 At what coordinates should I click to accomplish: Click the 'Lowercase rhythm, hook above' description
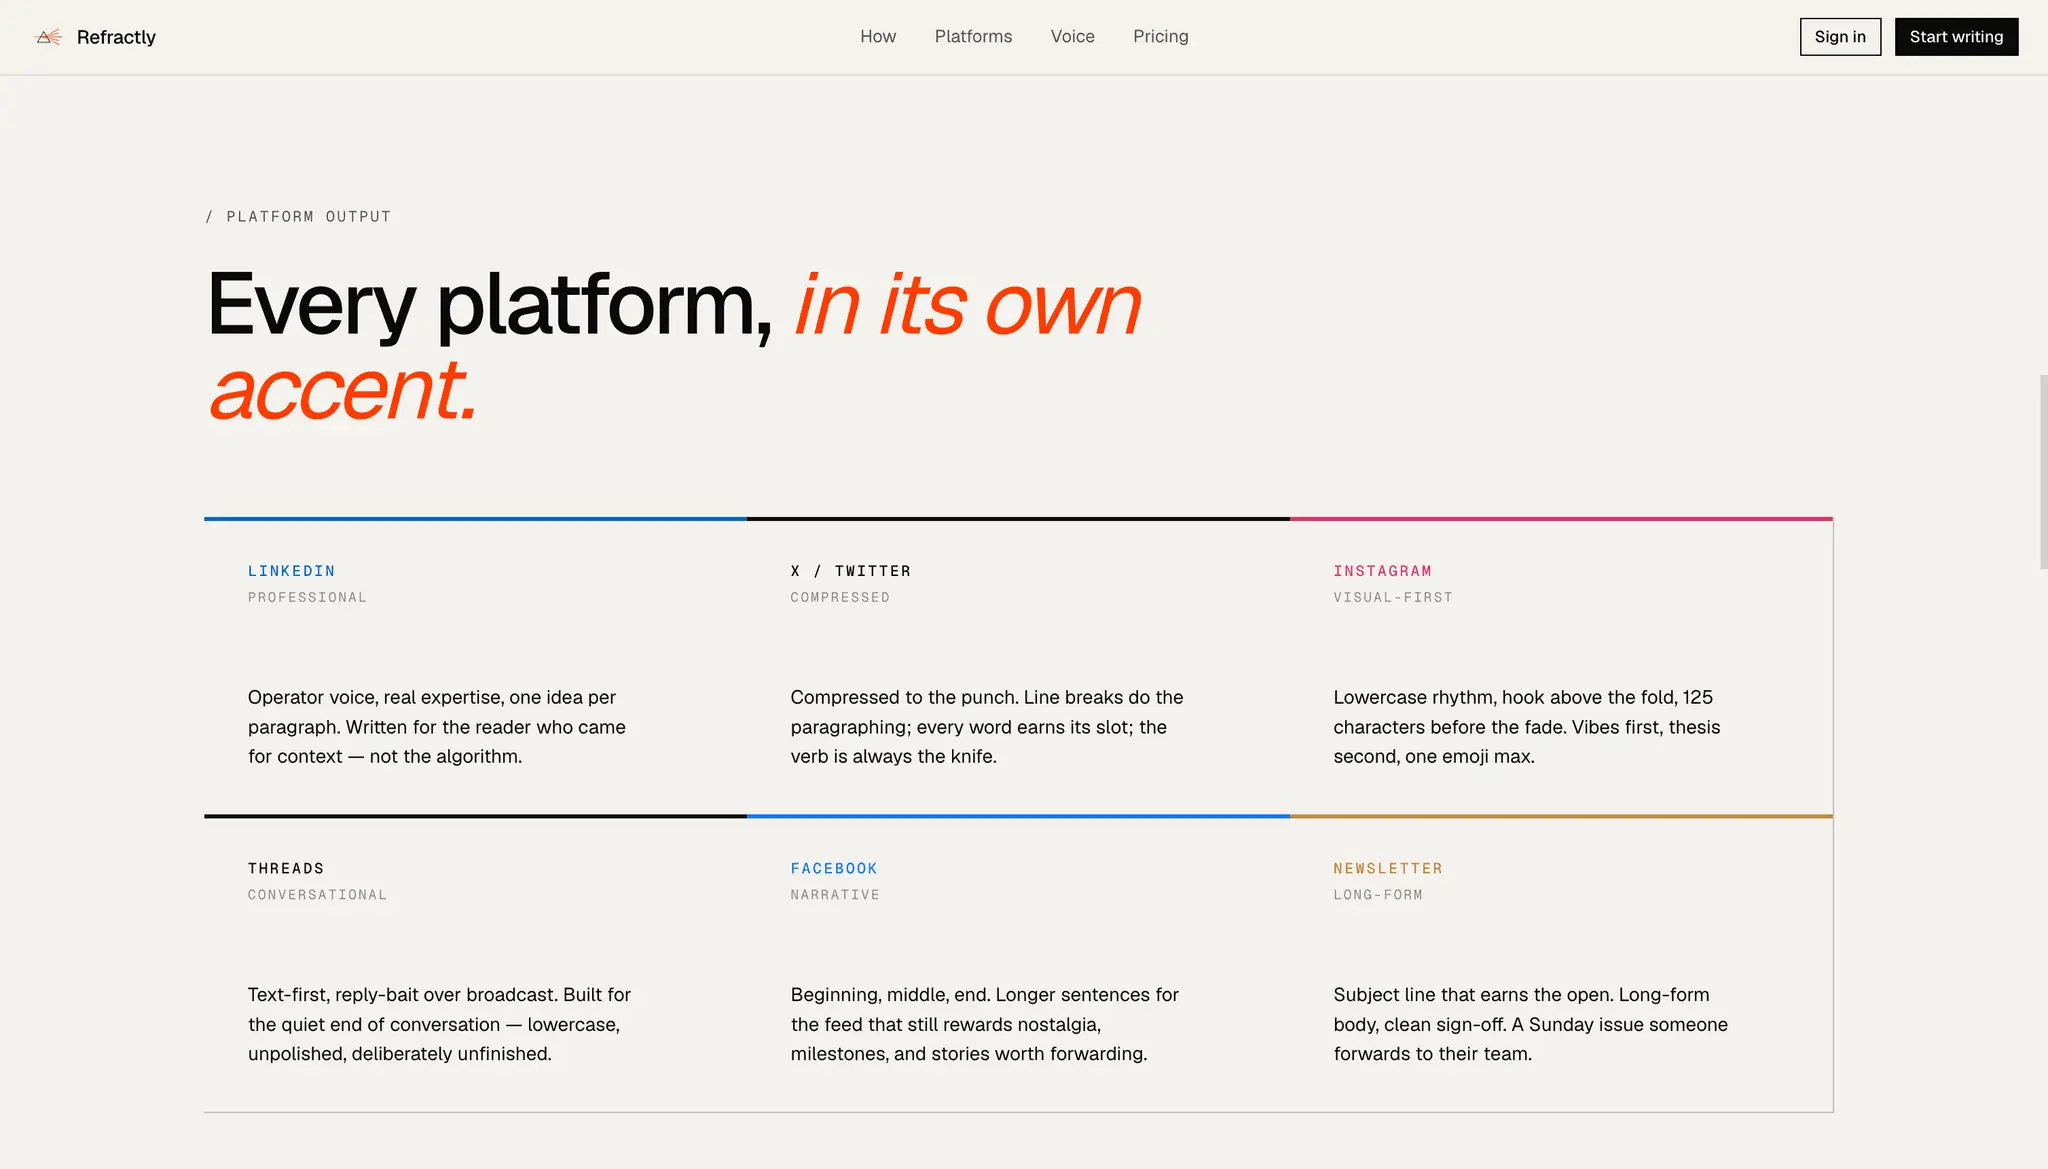pyautogui.click(x=1527, y=727)
